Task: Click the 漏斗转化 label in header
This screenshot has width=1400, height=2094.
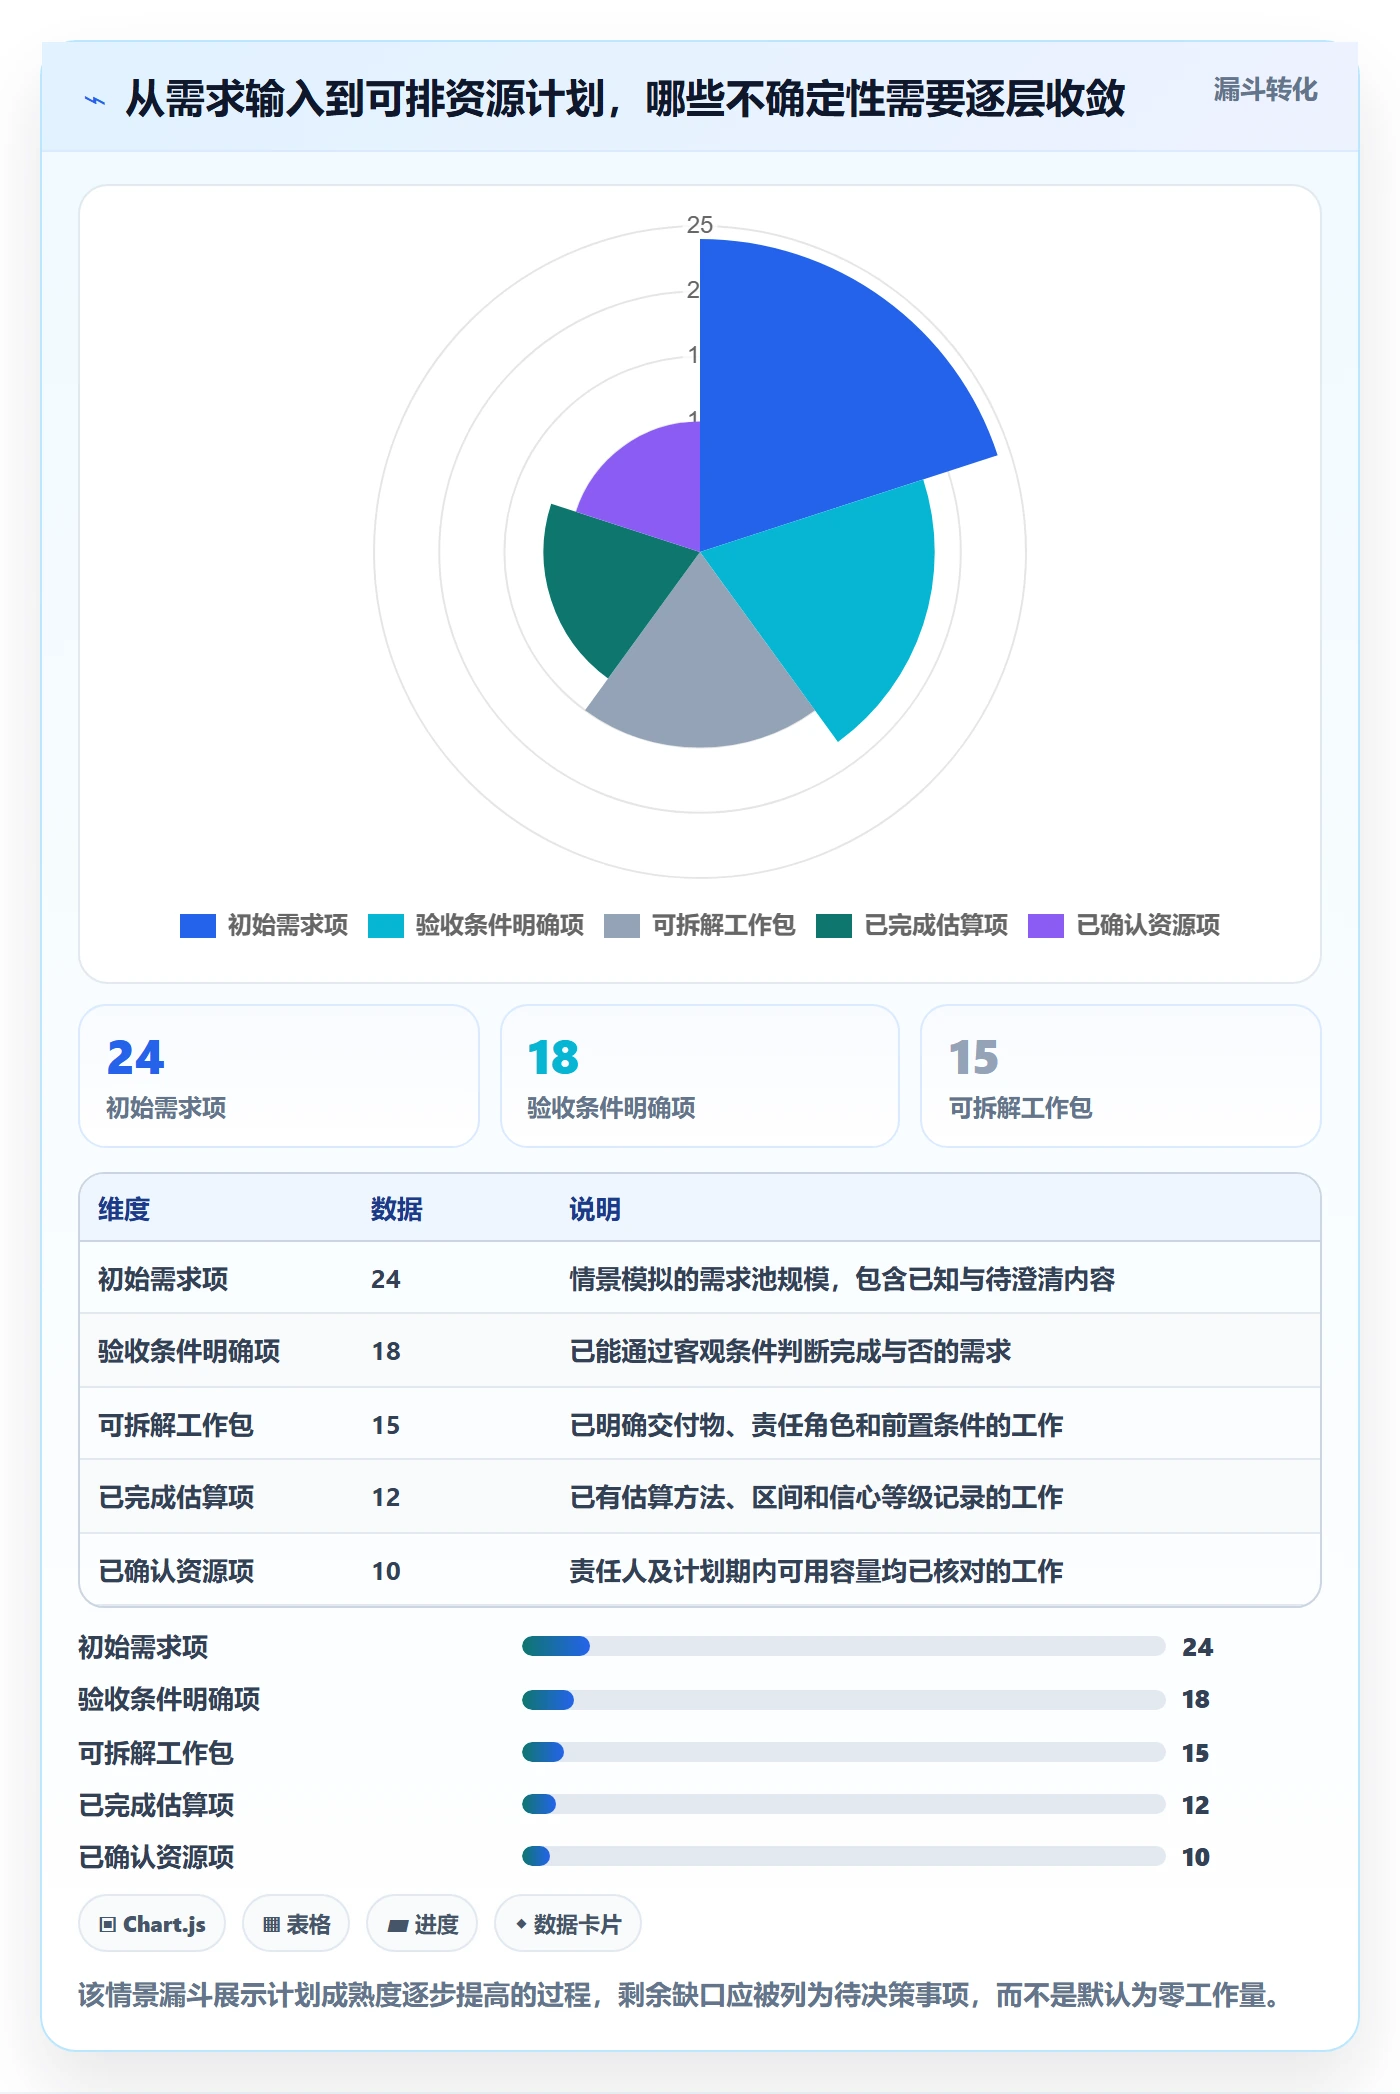Action: click(x=1265, y=90)
